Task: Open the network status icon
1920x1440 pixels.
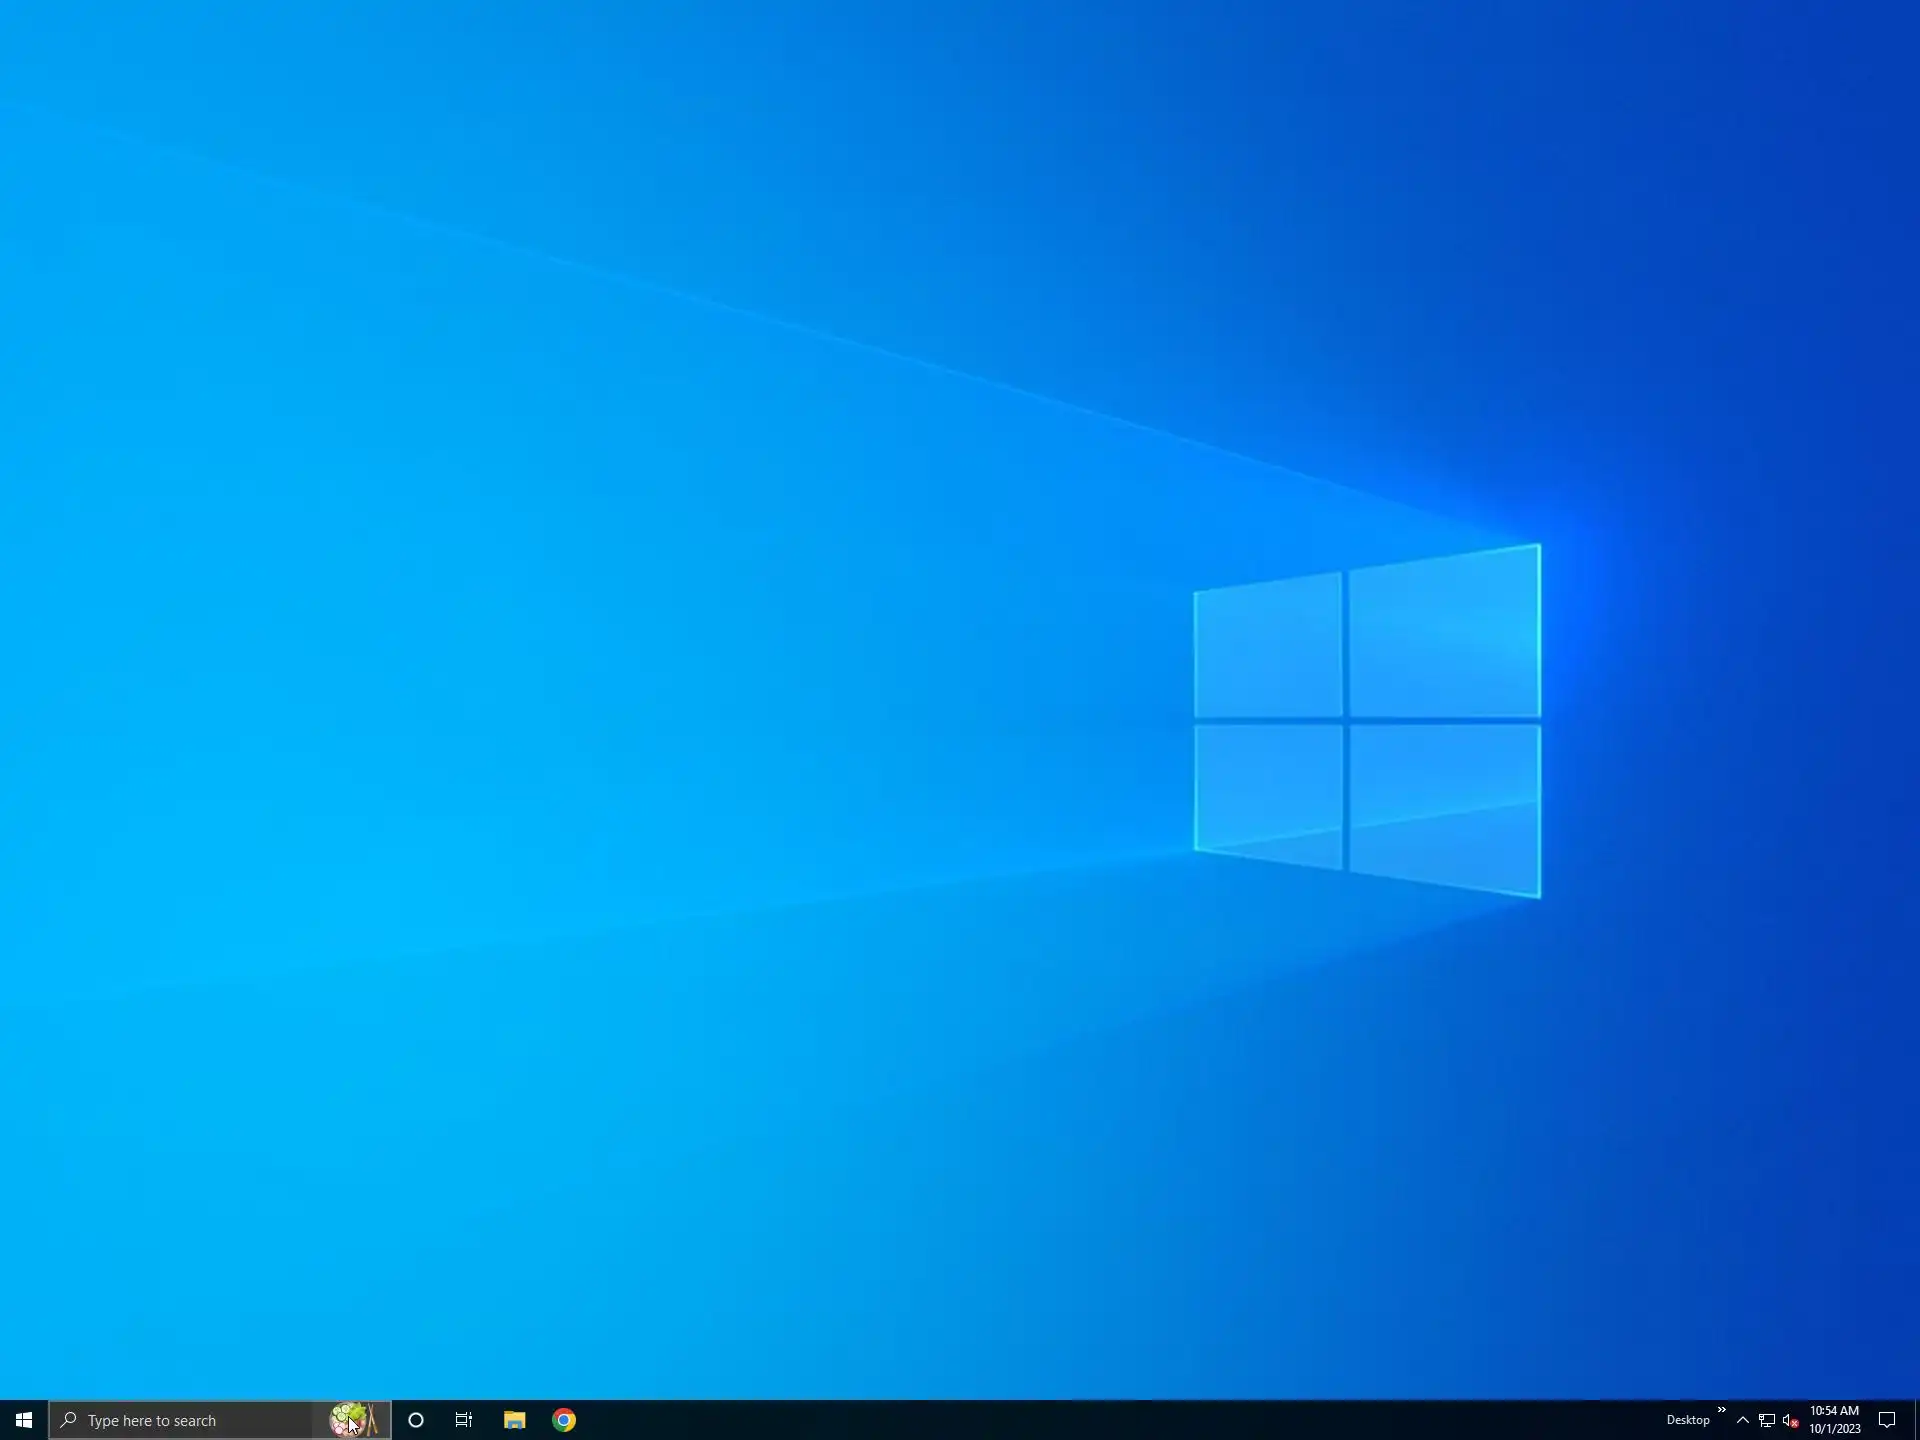Action: point(1767,1420)
